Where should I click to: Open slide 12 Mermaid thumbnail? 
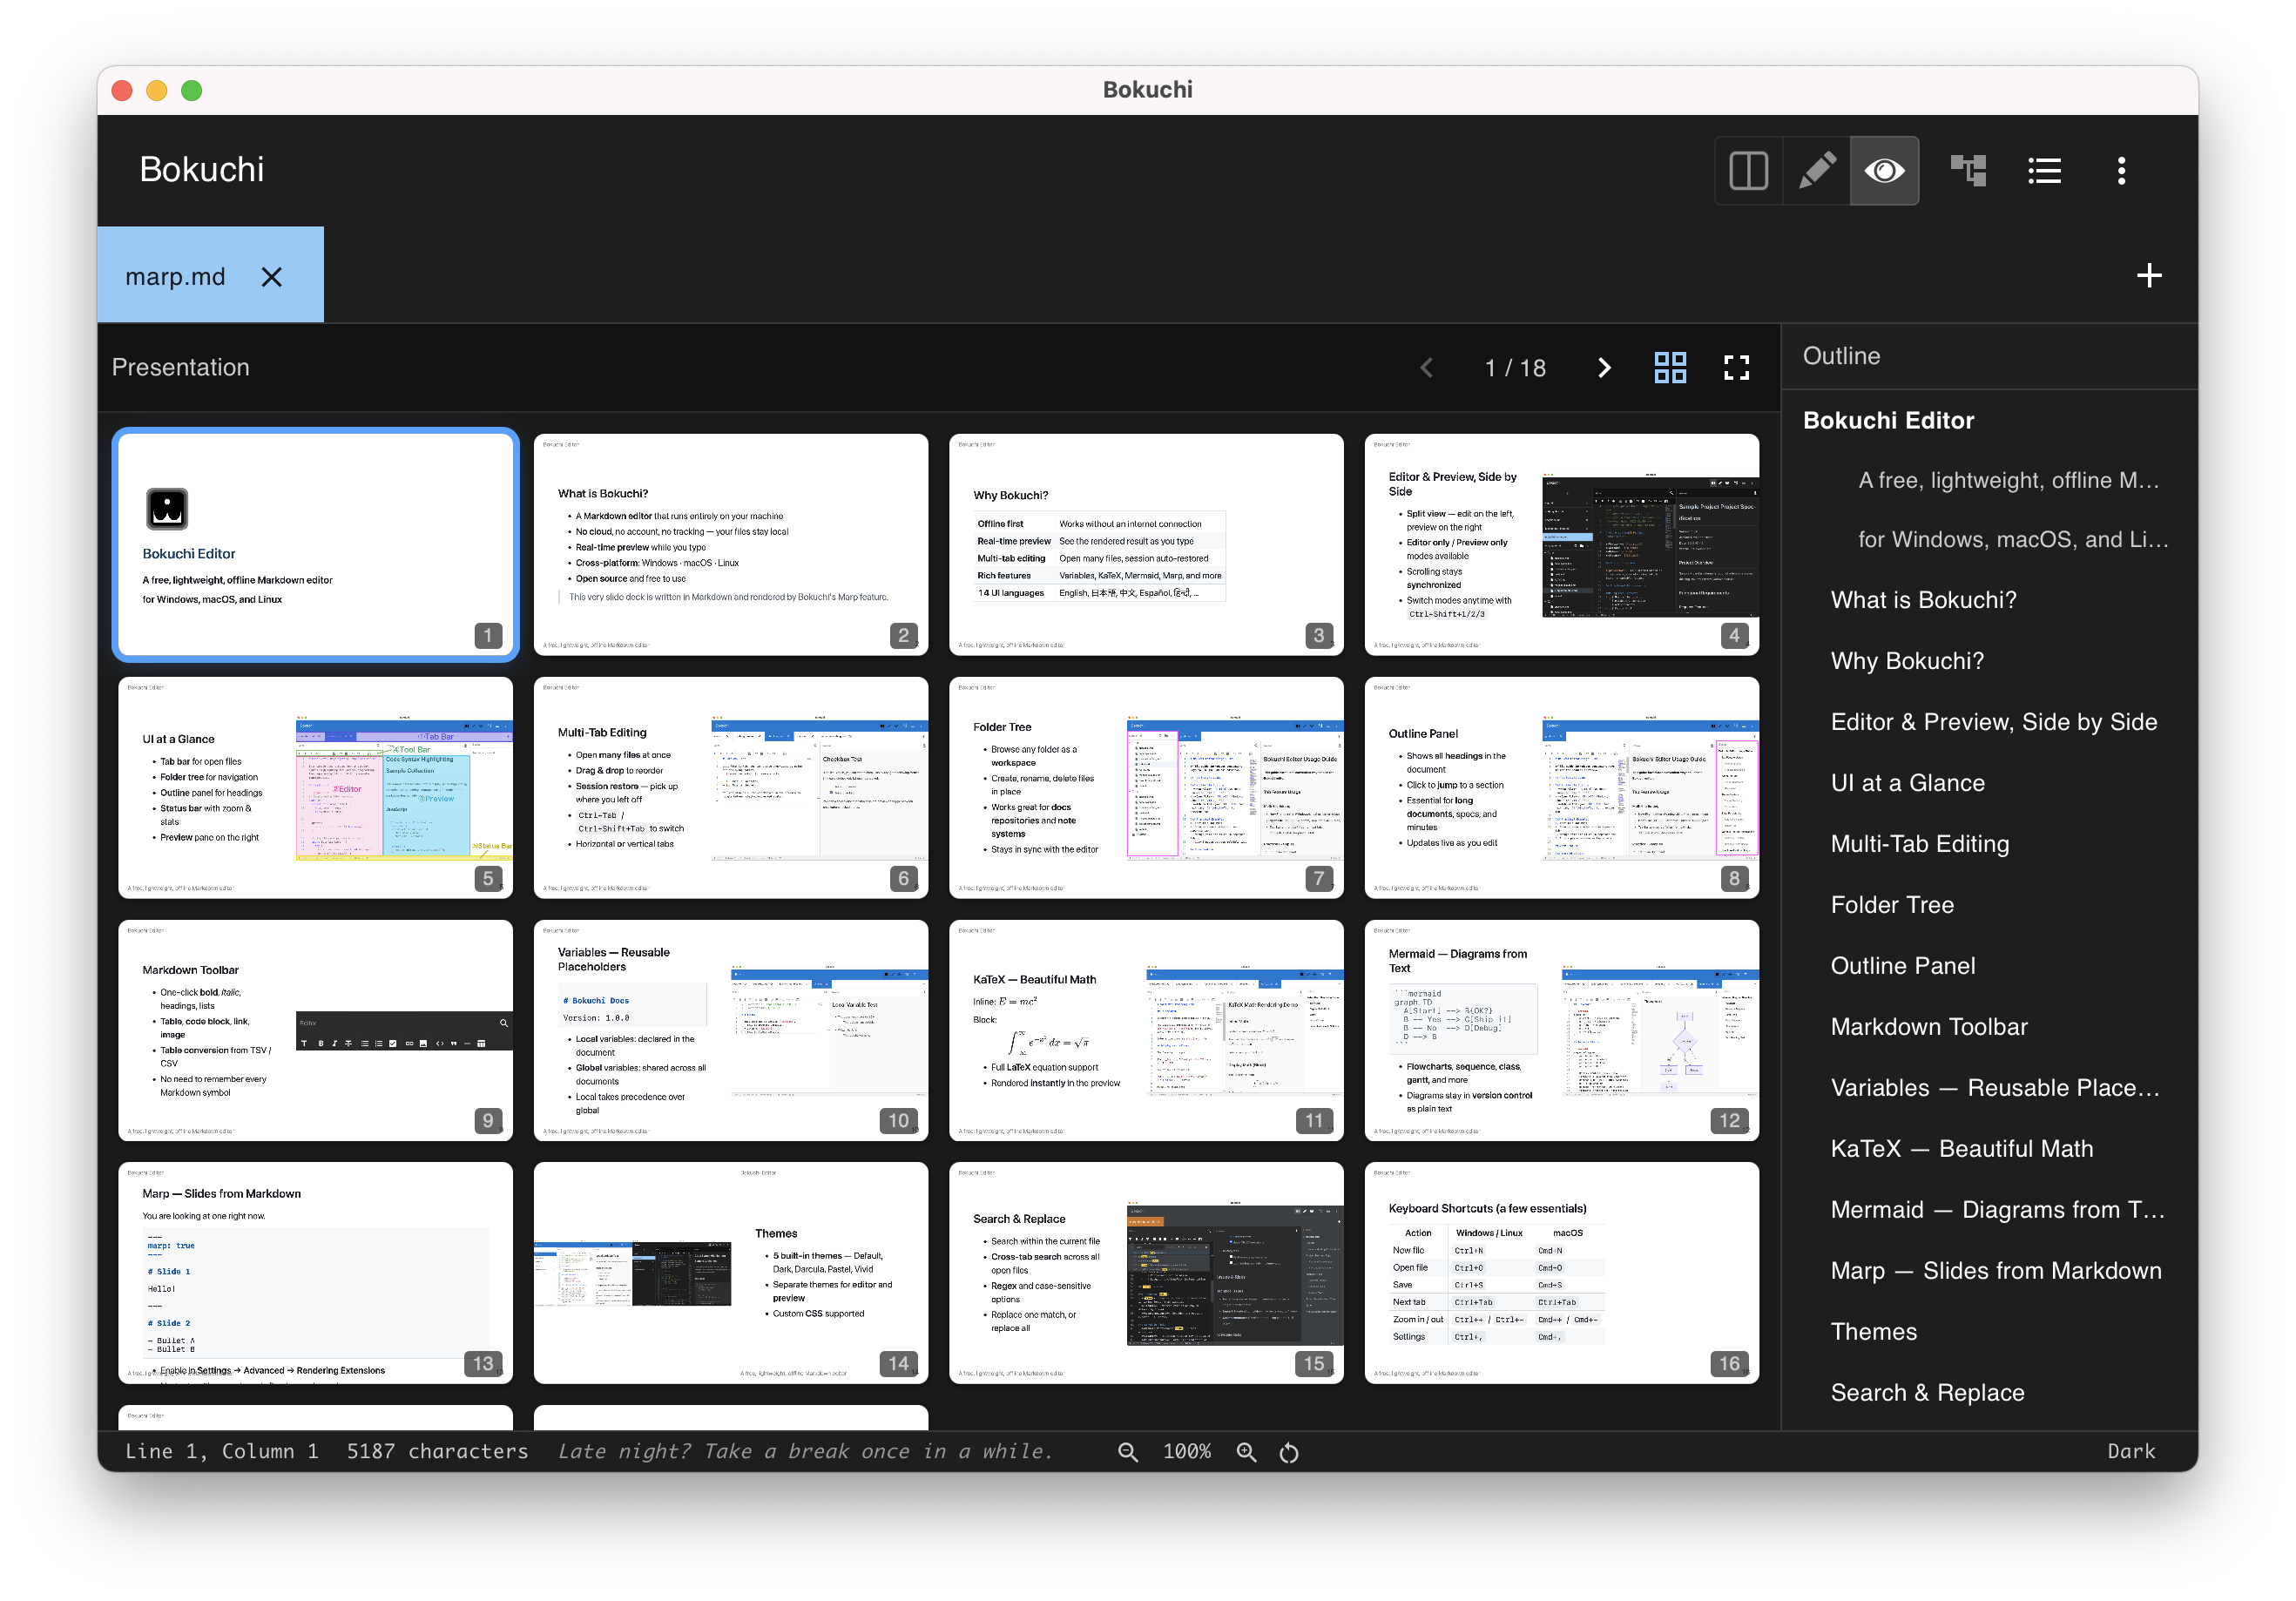pos(1562,1031)
